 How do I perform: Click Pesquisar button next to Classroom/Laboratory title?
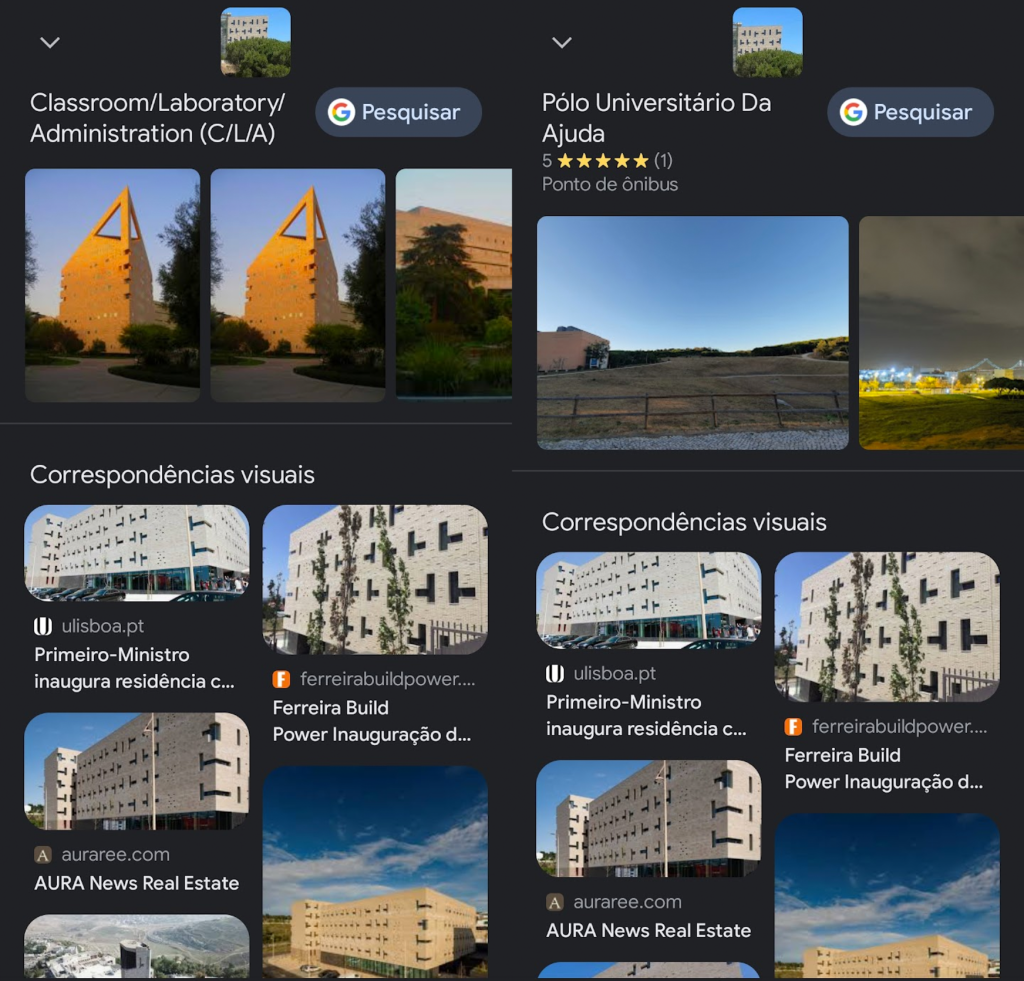[398, 112]
